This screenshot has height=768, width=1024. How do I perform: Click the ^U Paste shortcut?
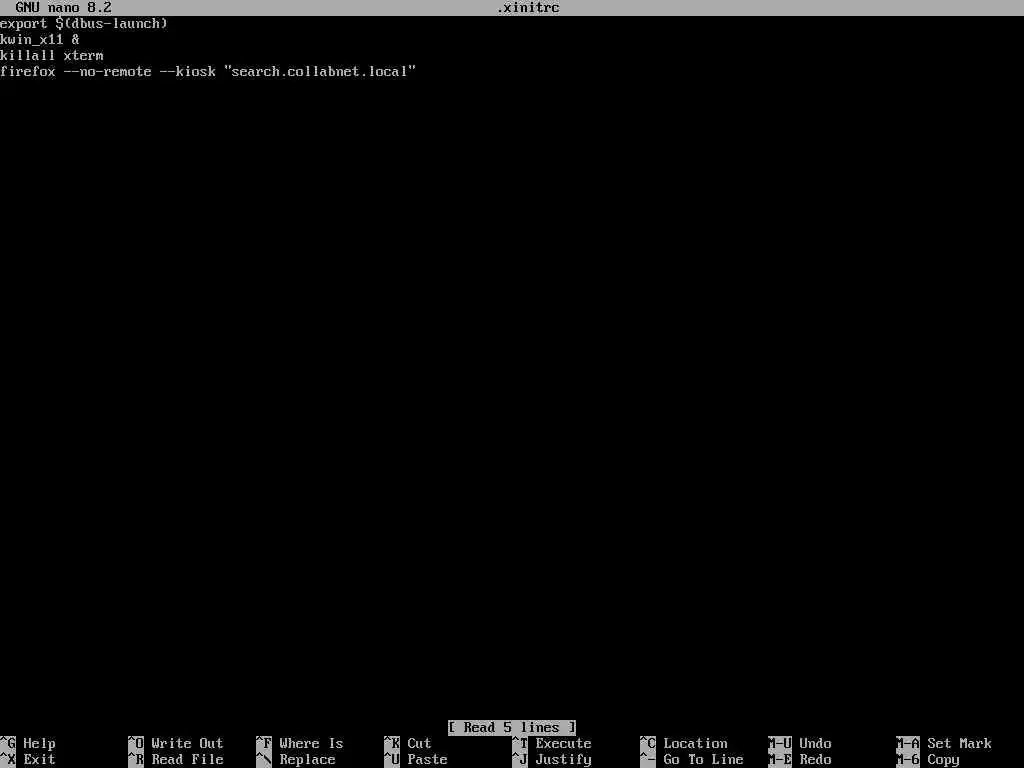coord(415,760)
